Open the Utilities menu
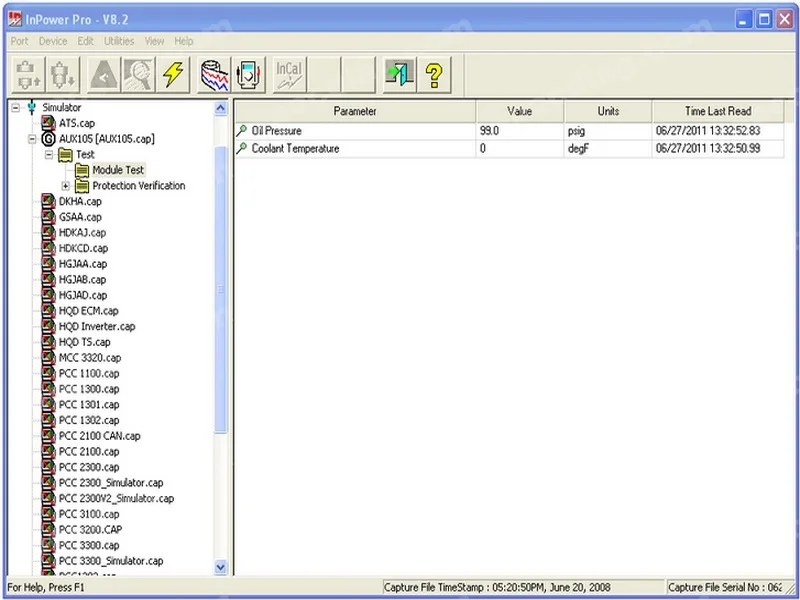 (119, 41)
